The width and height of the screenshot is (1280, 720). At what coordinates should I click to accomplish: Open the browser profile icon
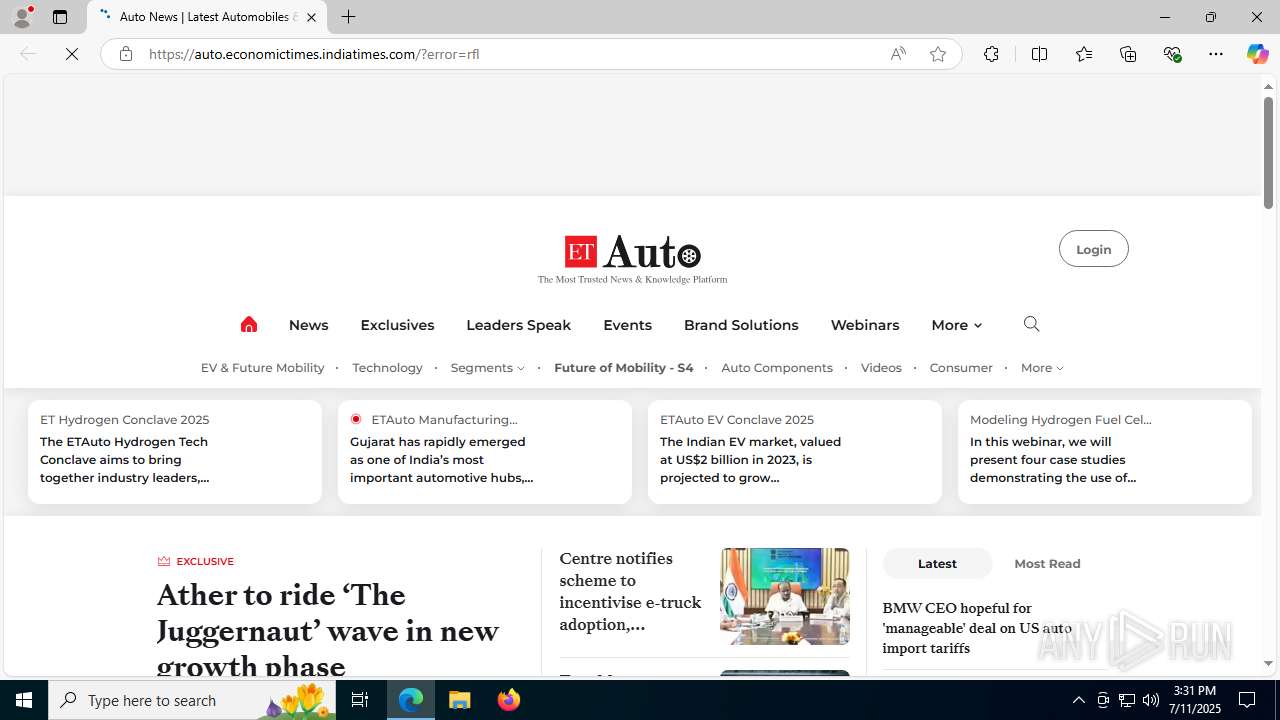(x=22, y=17)
